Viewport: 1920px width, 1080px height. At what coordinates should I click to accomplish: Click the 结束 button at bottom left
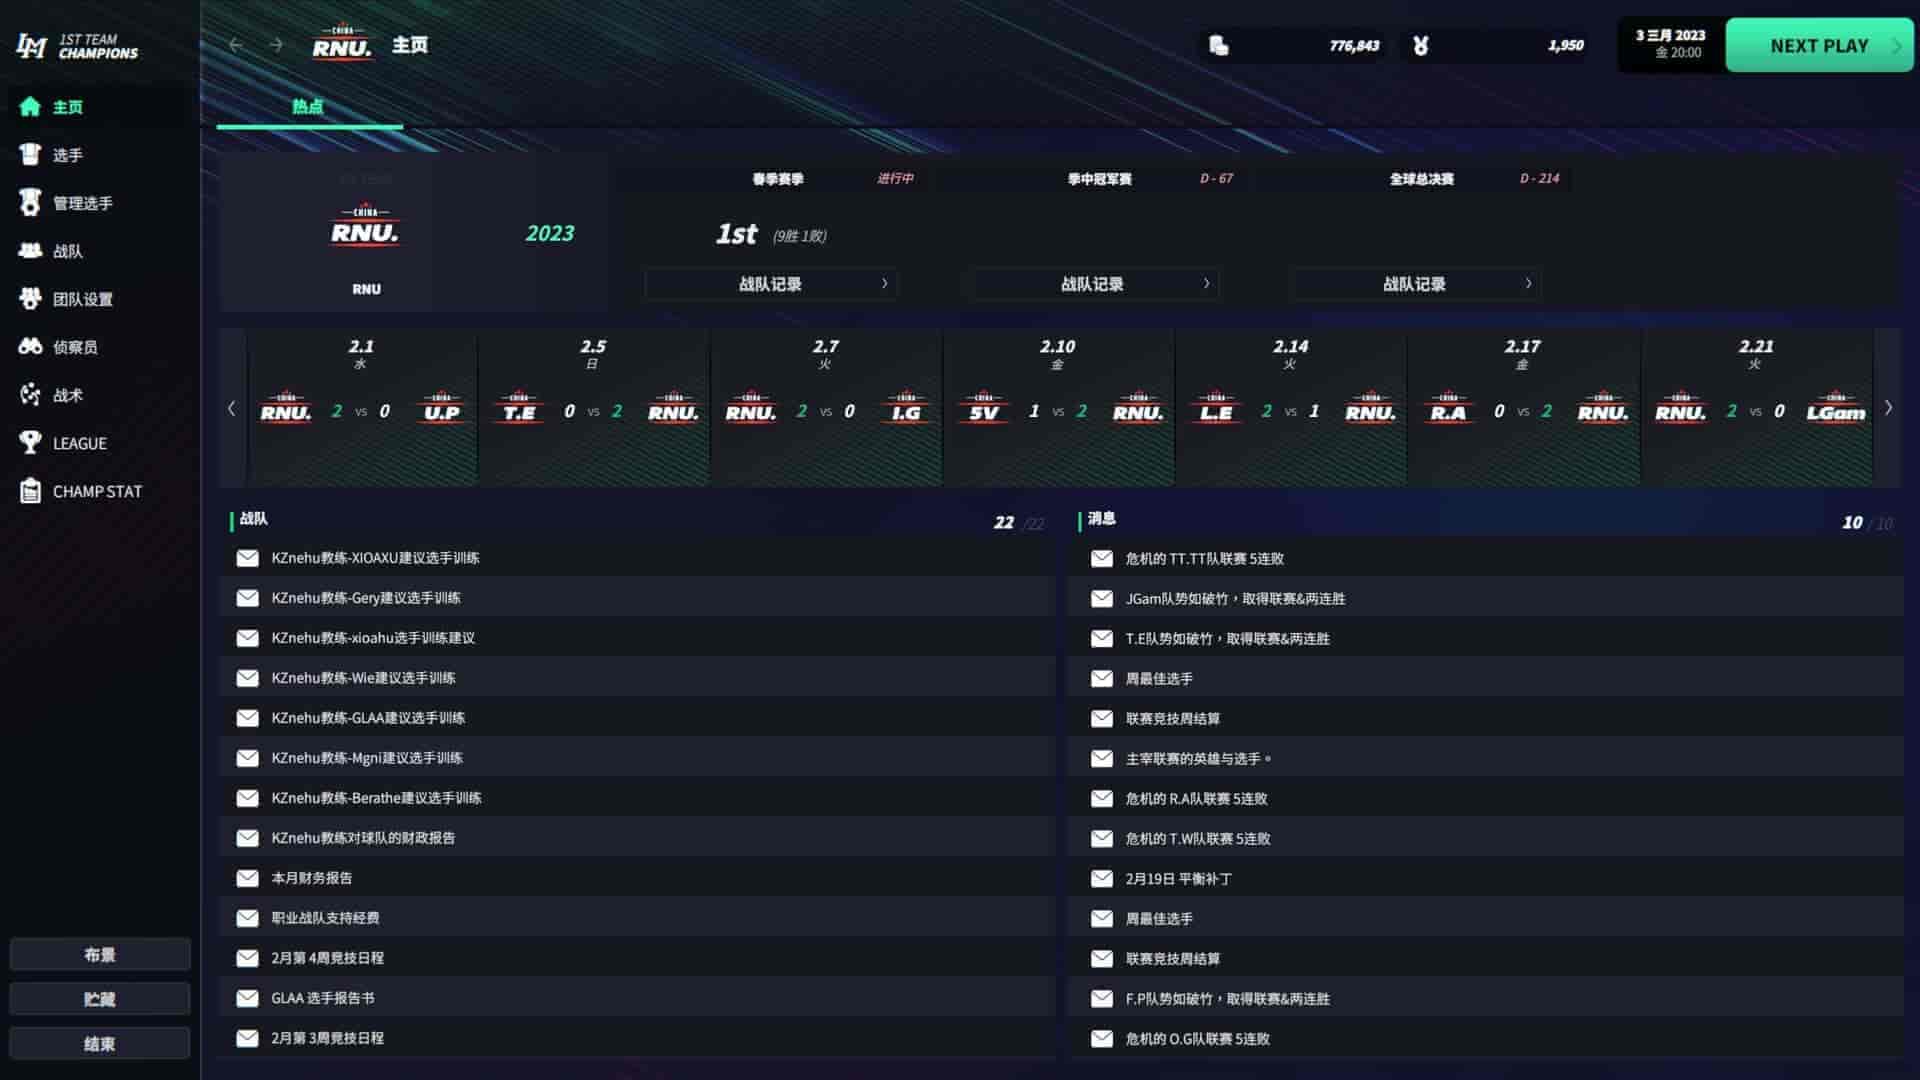point(99,1042)
